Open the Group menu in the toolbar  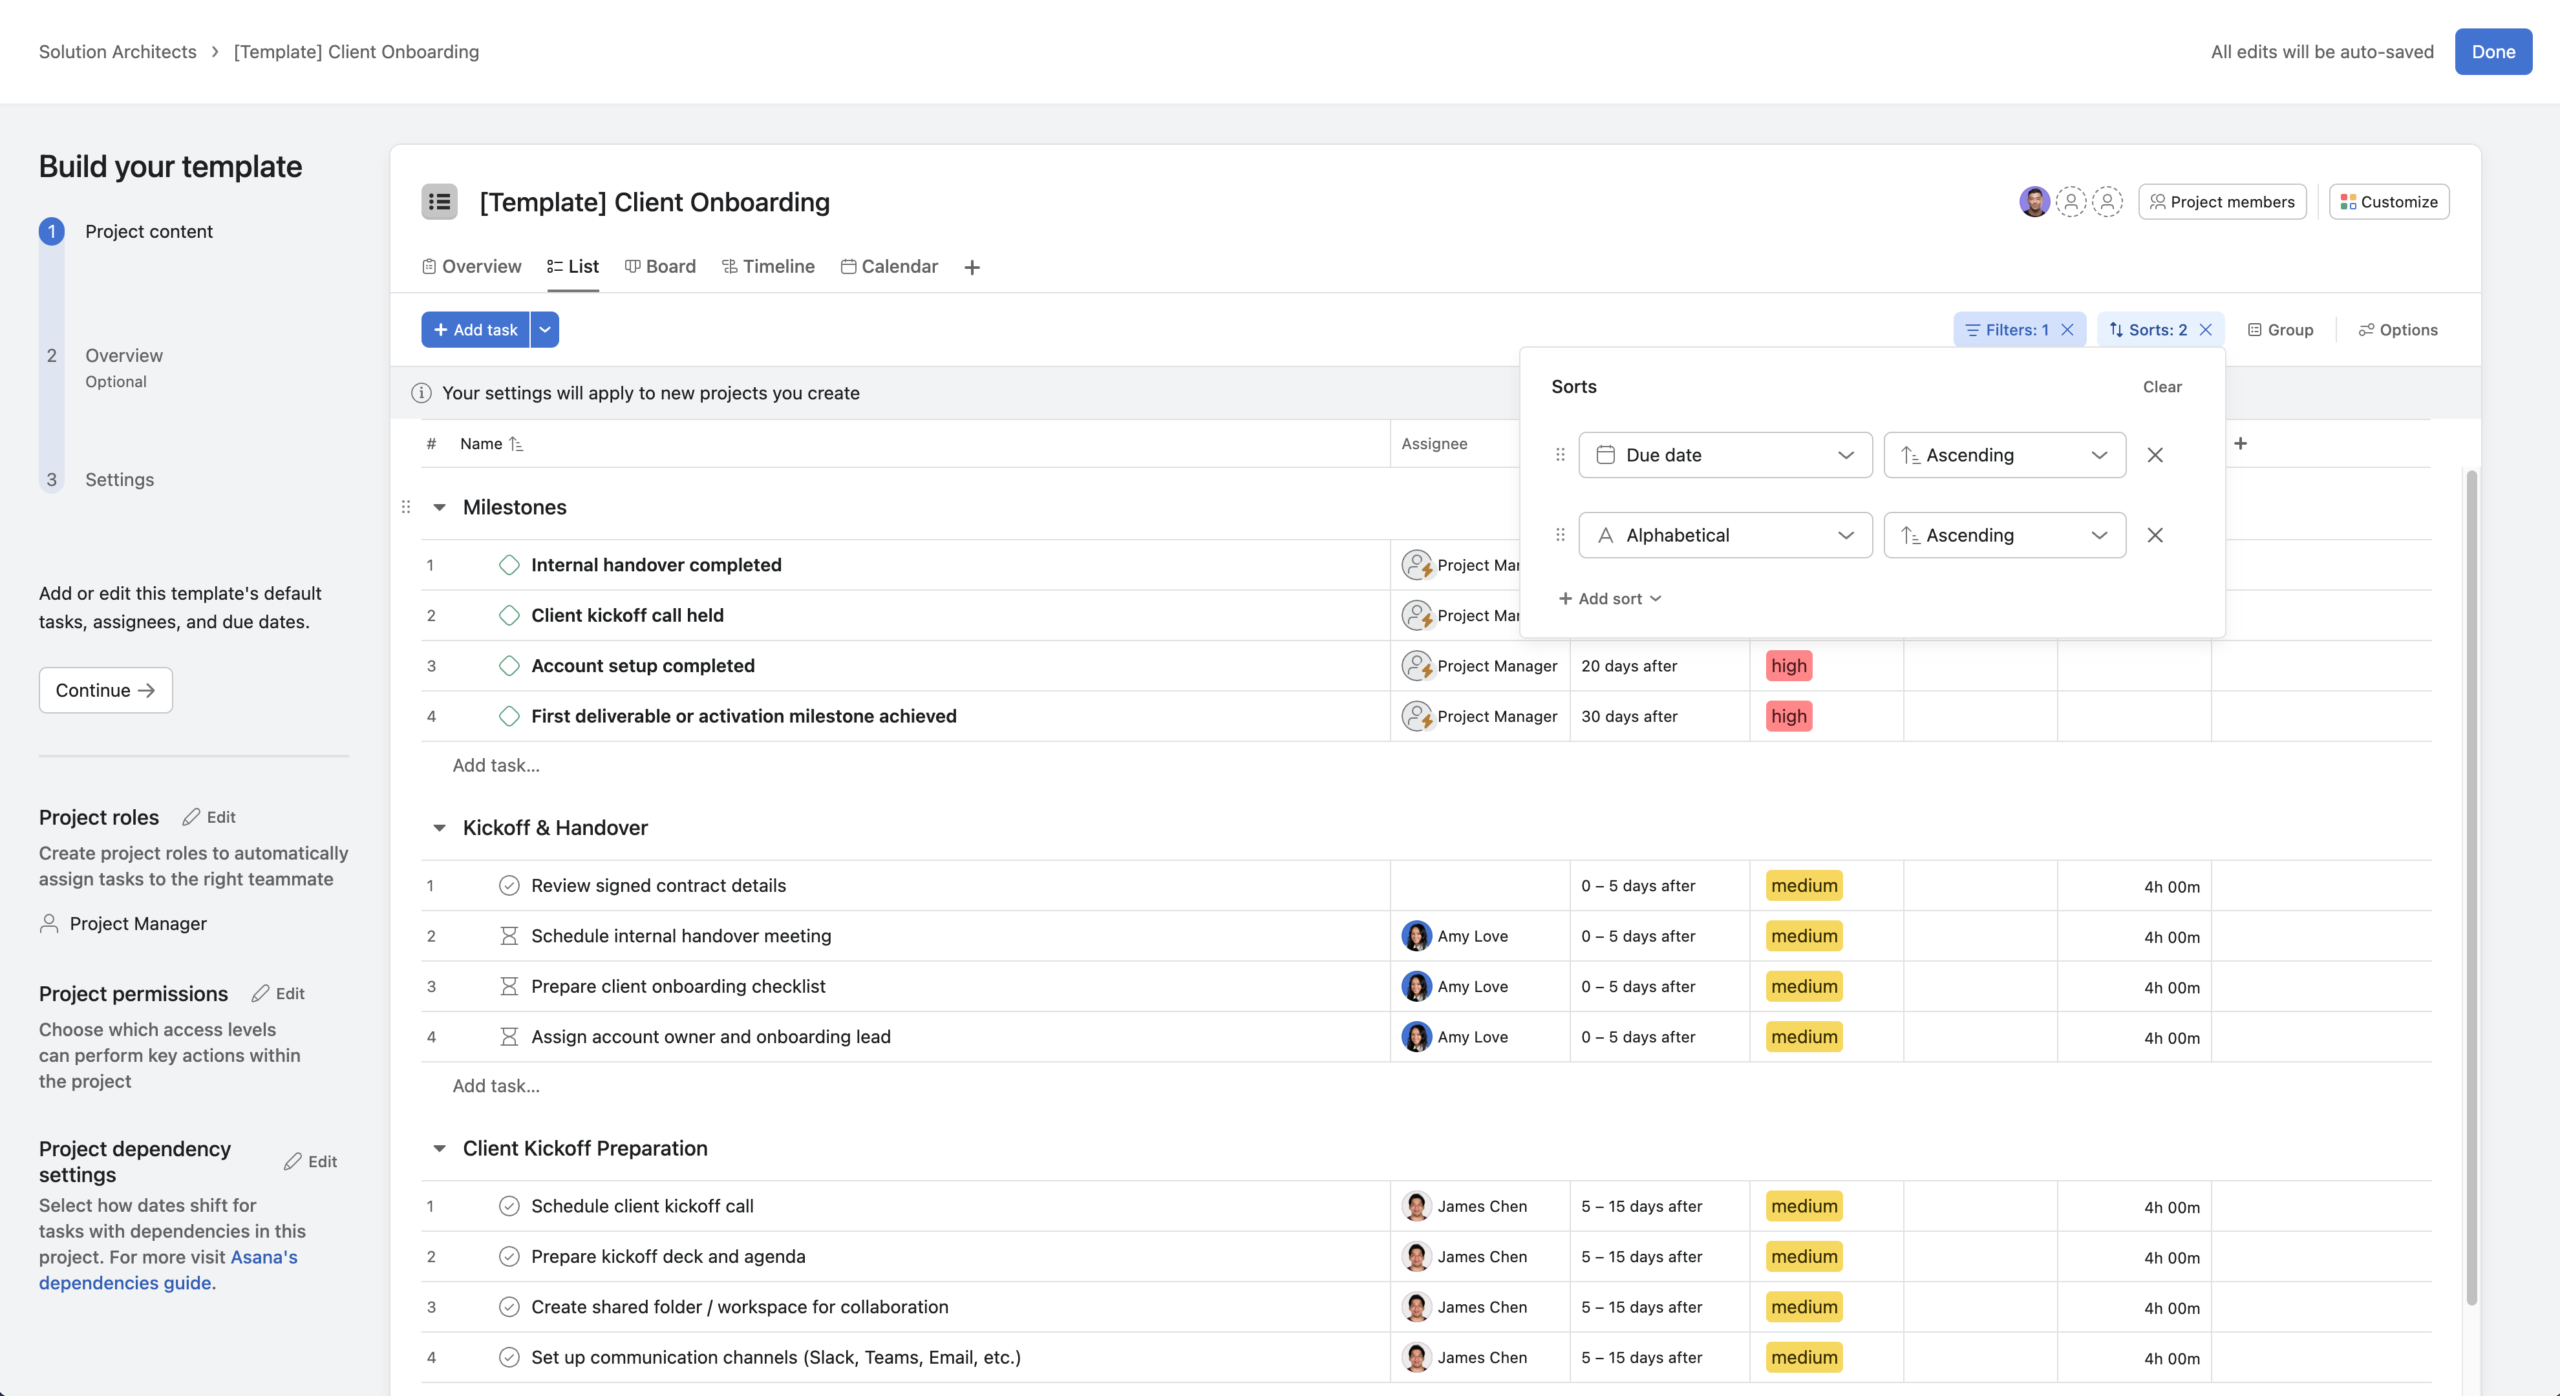[x=2283, y=329]
